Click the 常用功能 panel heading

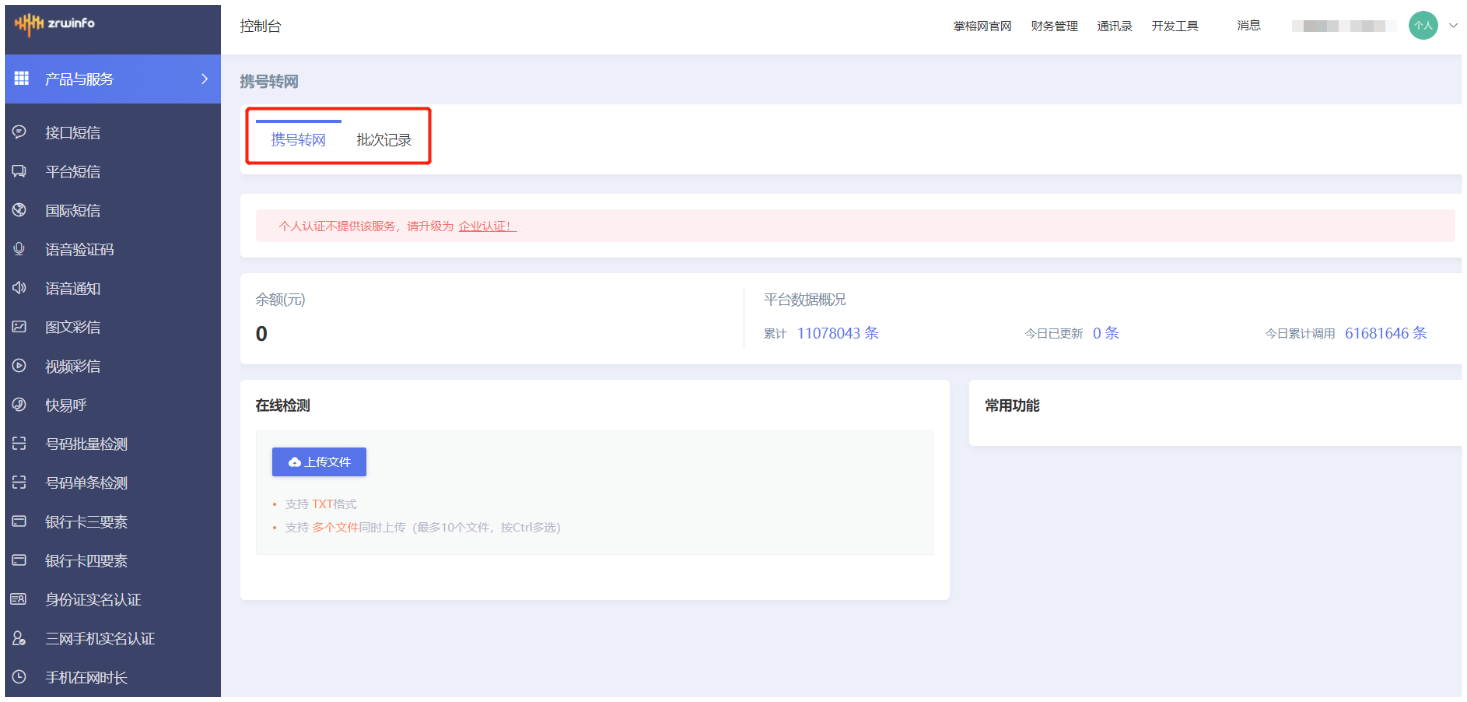tap(1012, 405)
